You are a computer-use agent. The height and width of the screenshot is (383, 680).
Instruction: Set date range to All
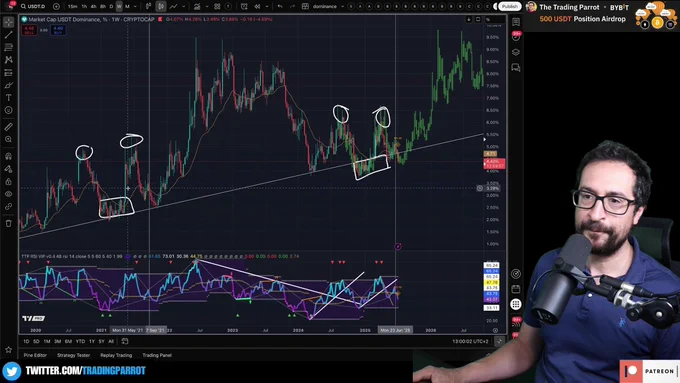(111, 341)
